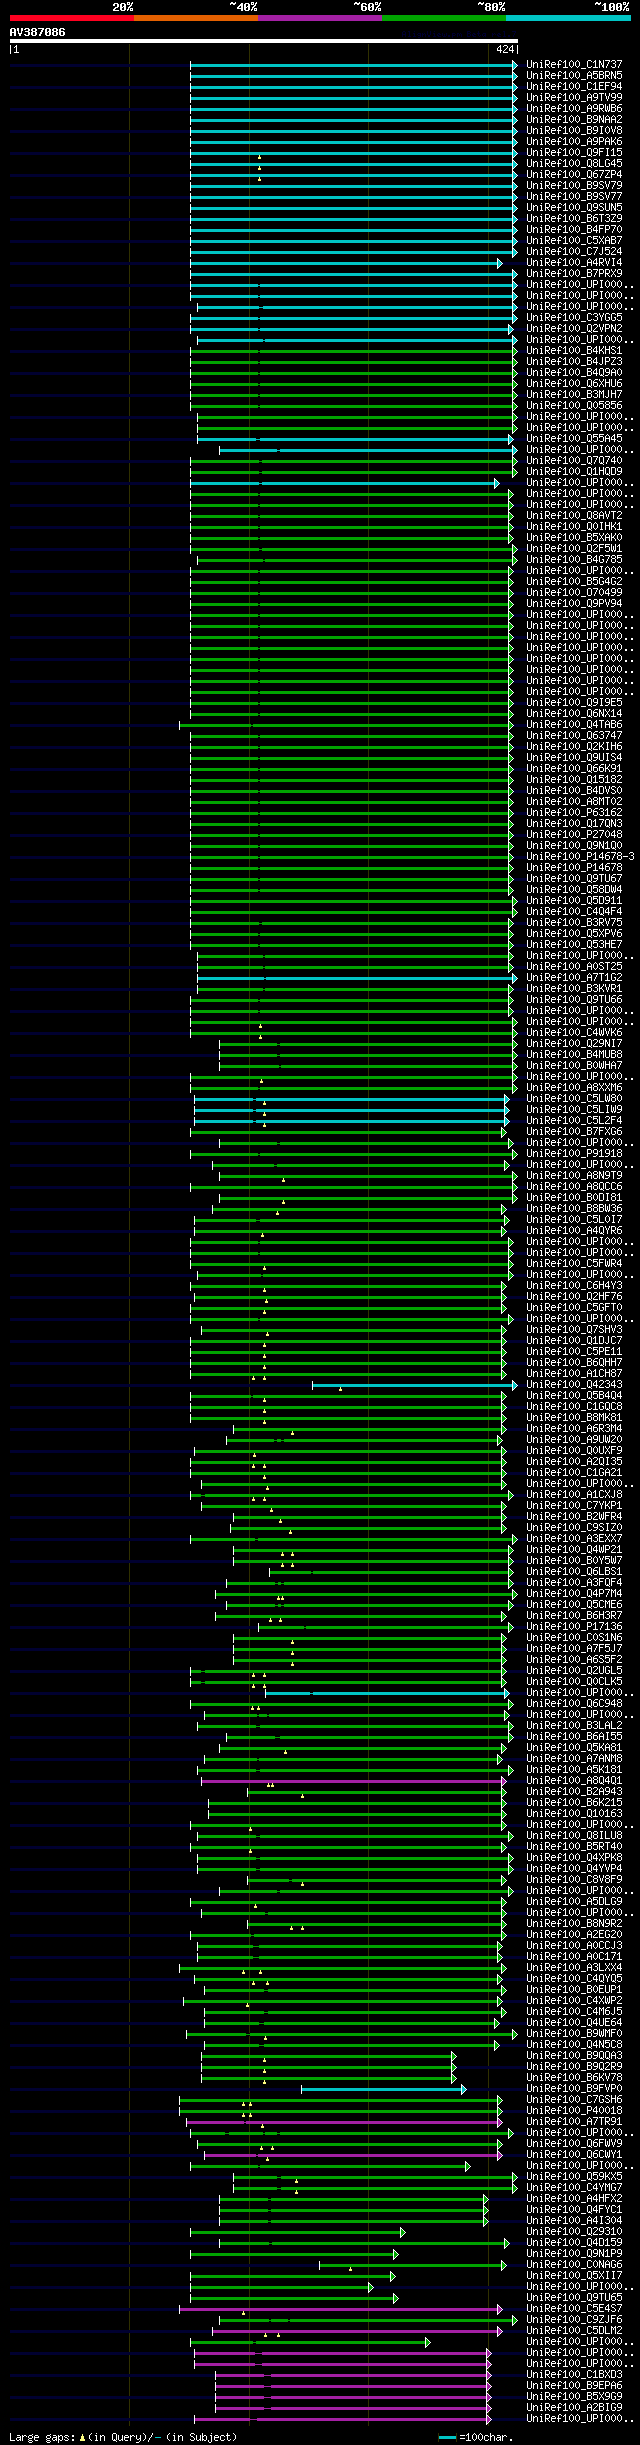This screenshot has height=2445, width=640.
Task: Select hit UniRef100_Q6C948
Action: (x=574, y=1704)
